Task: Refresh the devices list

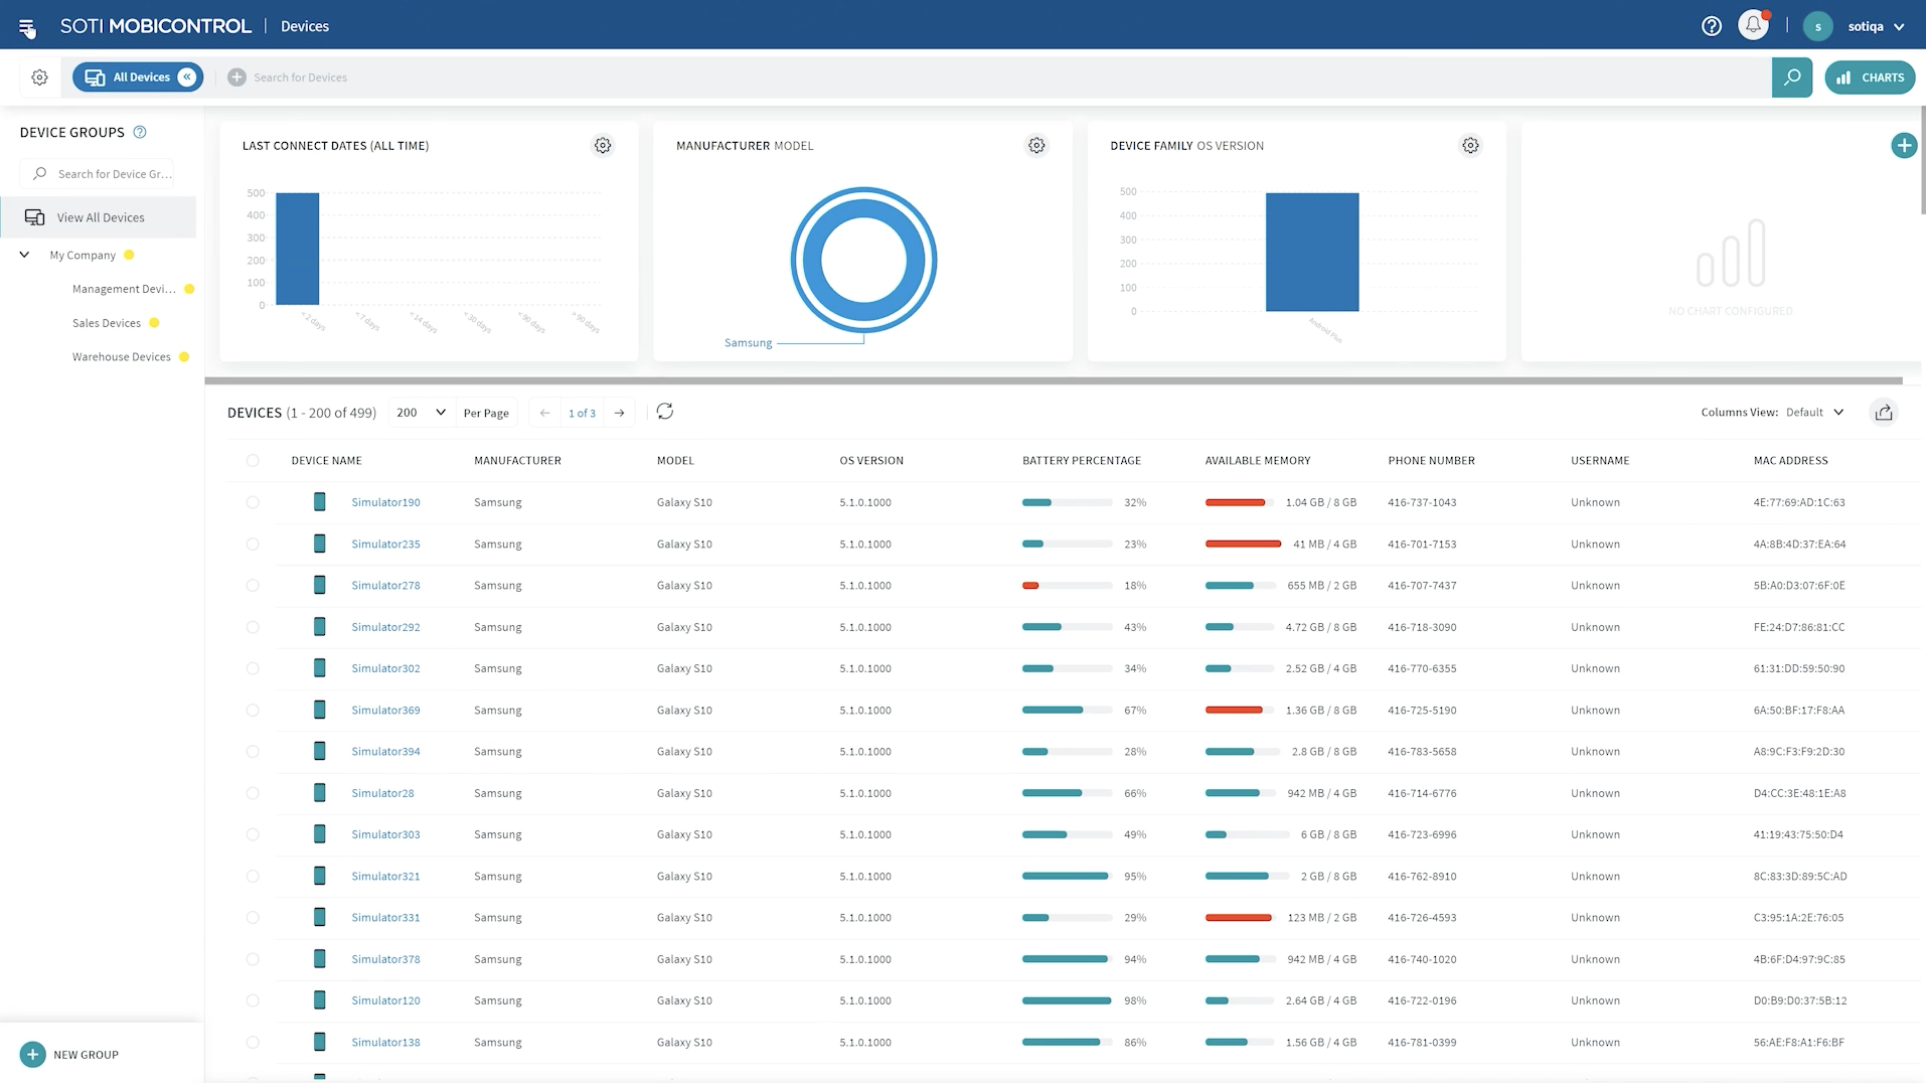Action: pos(665,412)
